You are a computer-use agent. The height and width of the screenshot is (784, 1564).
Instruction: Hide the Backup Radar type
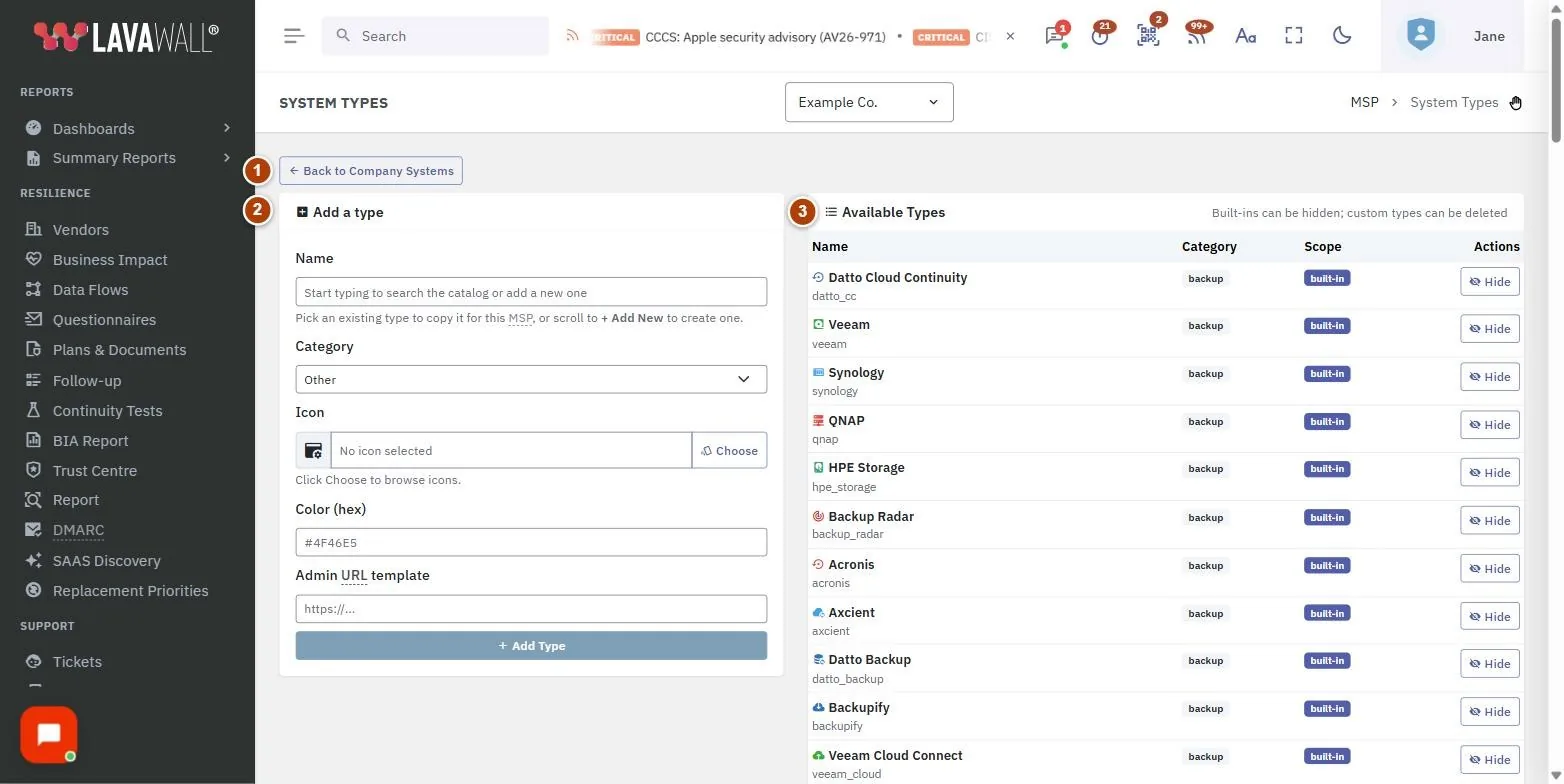pyautogui.click(x=1489, y=521)
